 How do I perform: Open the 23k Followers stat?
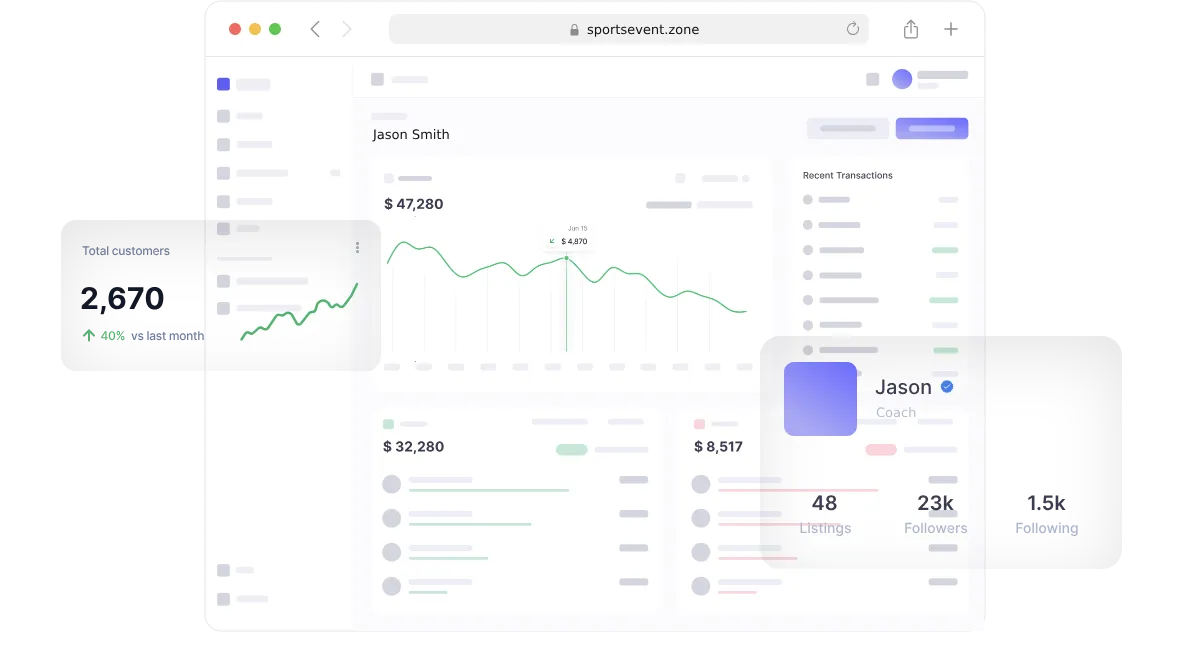tap(935, 514)
